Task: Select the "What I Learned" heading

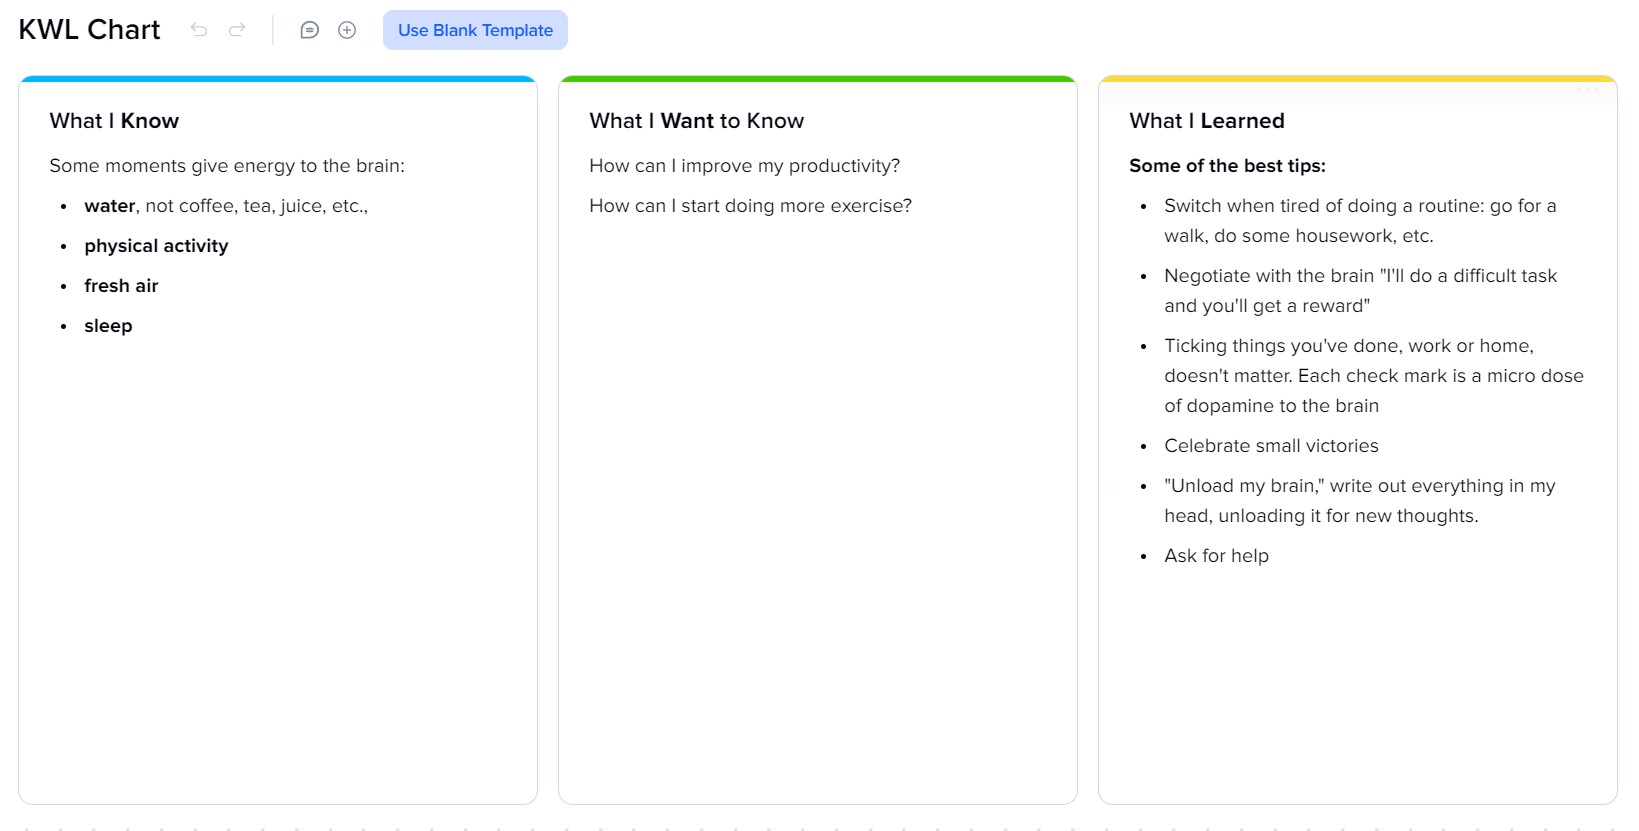Action: [1206, 121]
